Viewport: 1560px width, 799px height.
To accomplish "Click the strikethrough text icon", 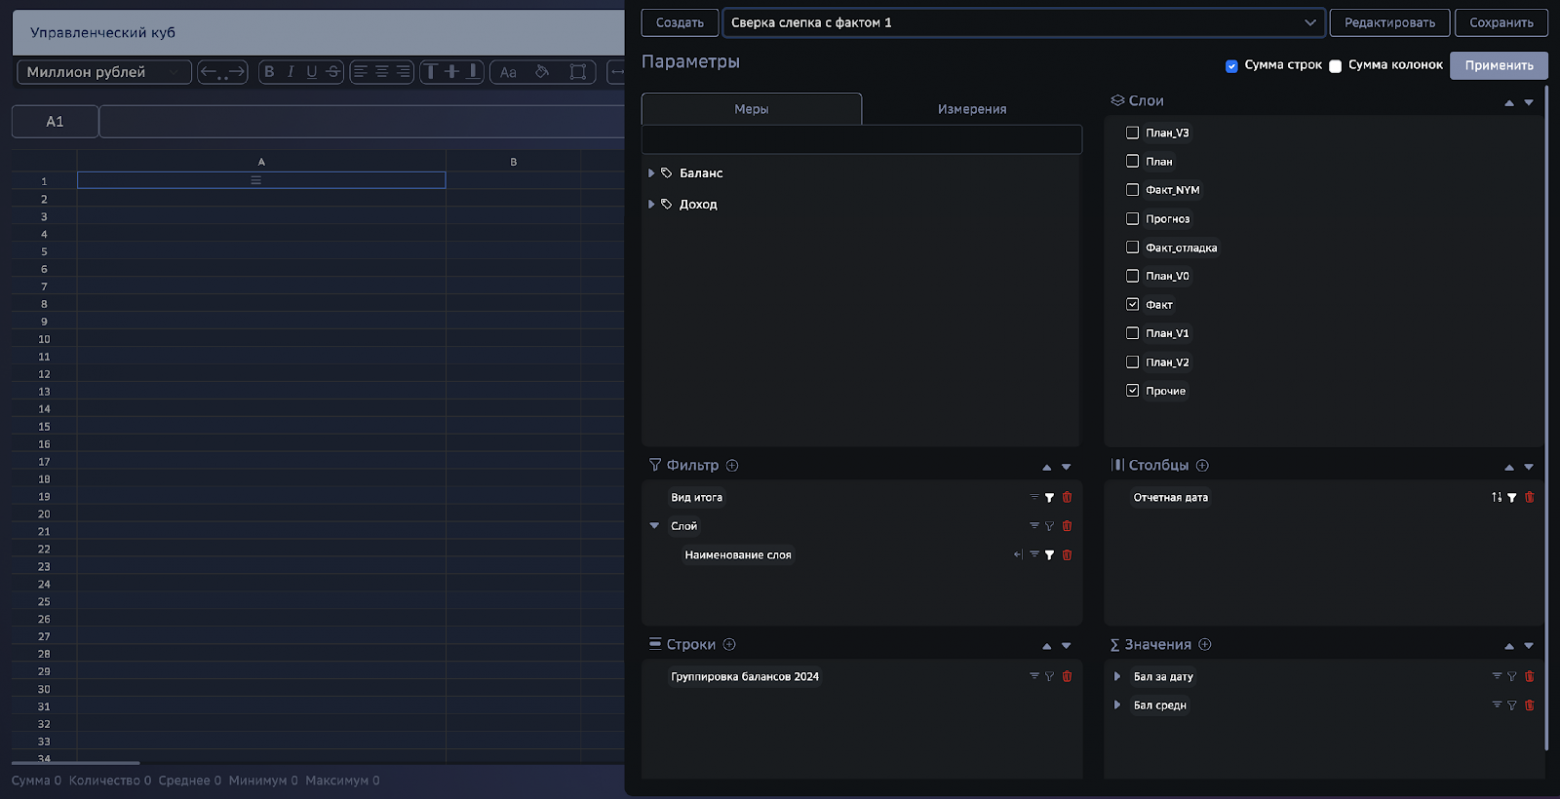I will [333, 72].
